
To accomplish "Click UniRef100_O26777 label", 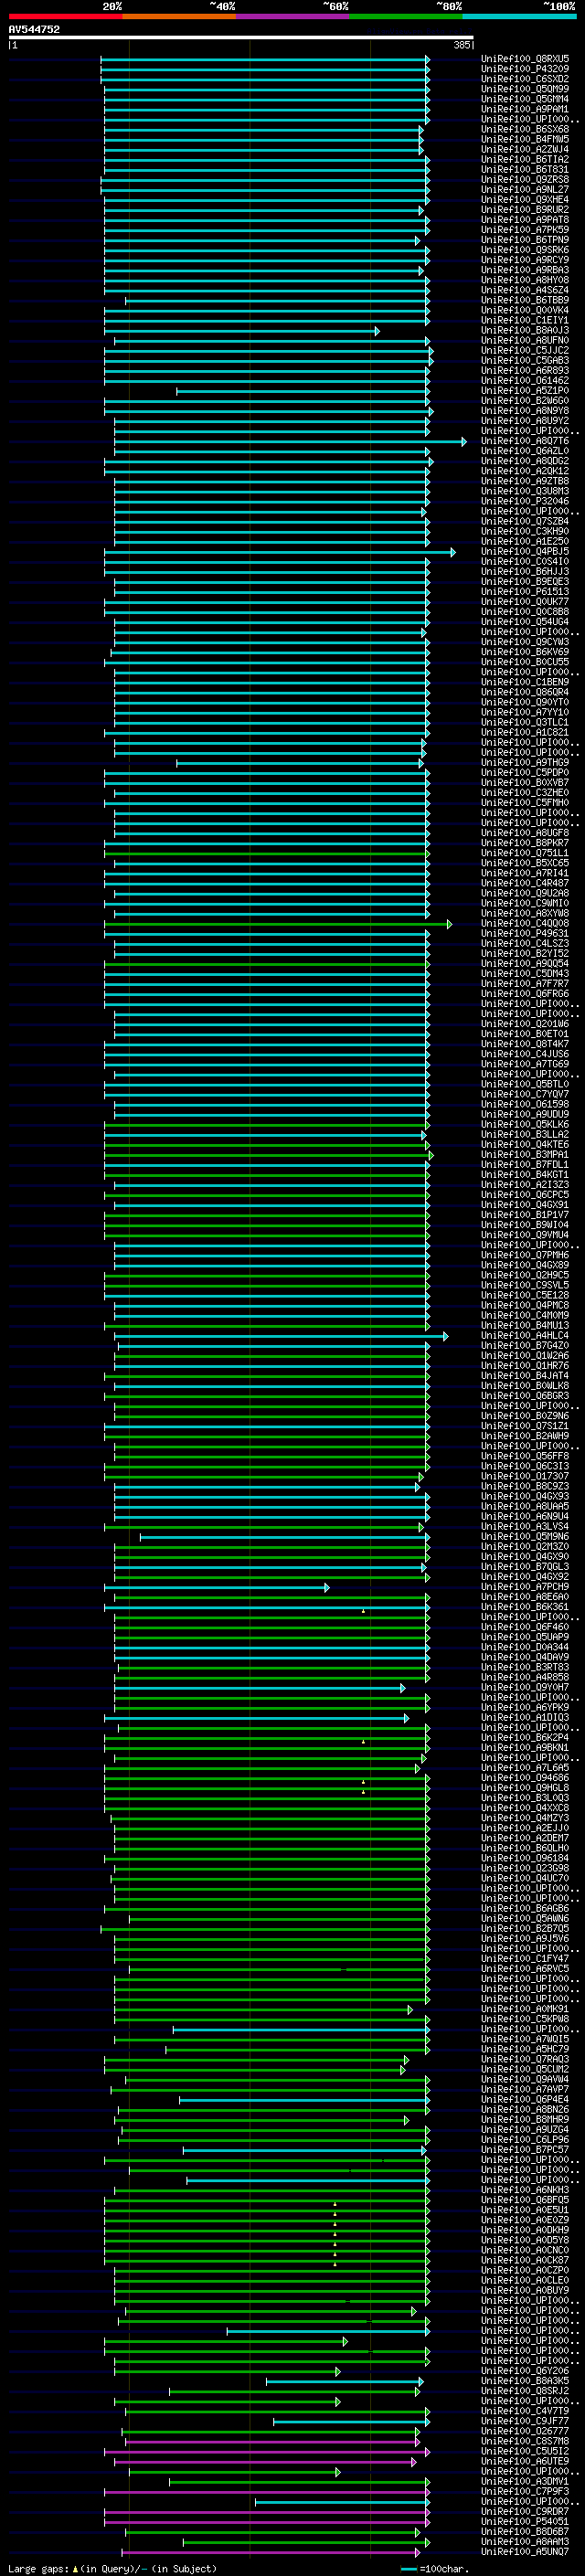I will click(525, 2431).
